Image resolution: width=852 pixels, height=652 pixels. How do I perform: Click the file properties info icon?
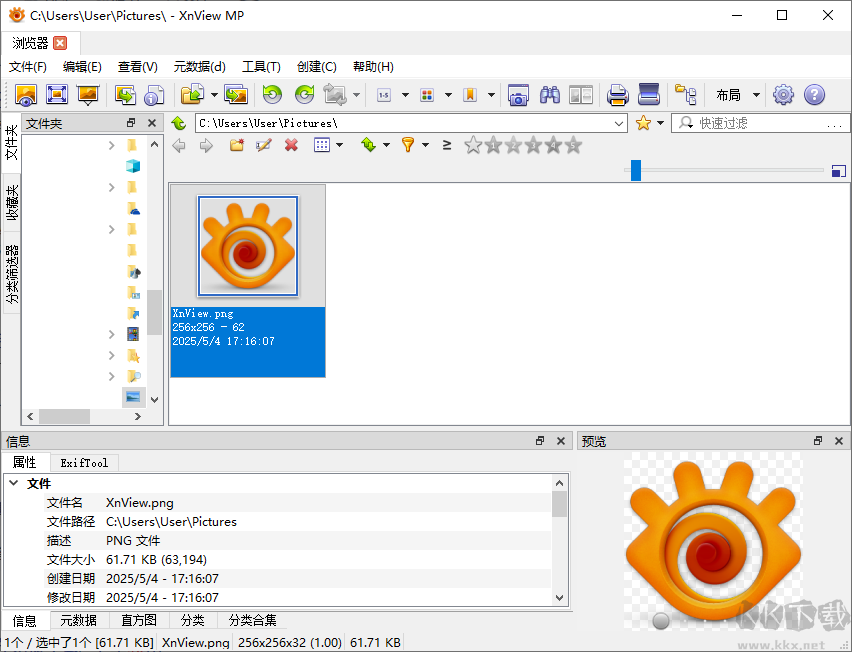(x=154, y=95)
